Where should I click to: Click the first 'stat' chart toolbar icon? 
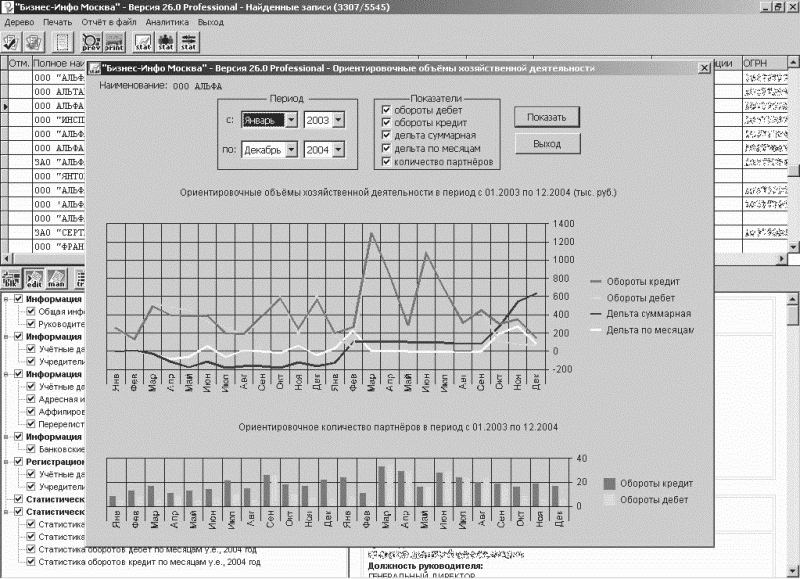(143, 42)
